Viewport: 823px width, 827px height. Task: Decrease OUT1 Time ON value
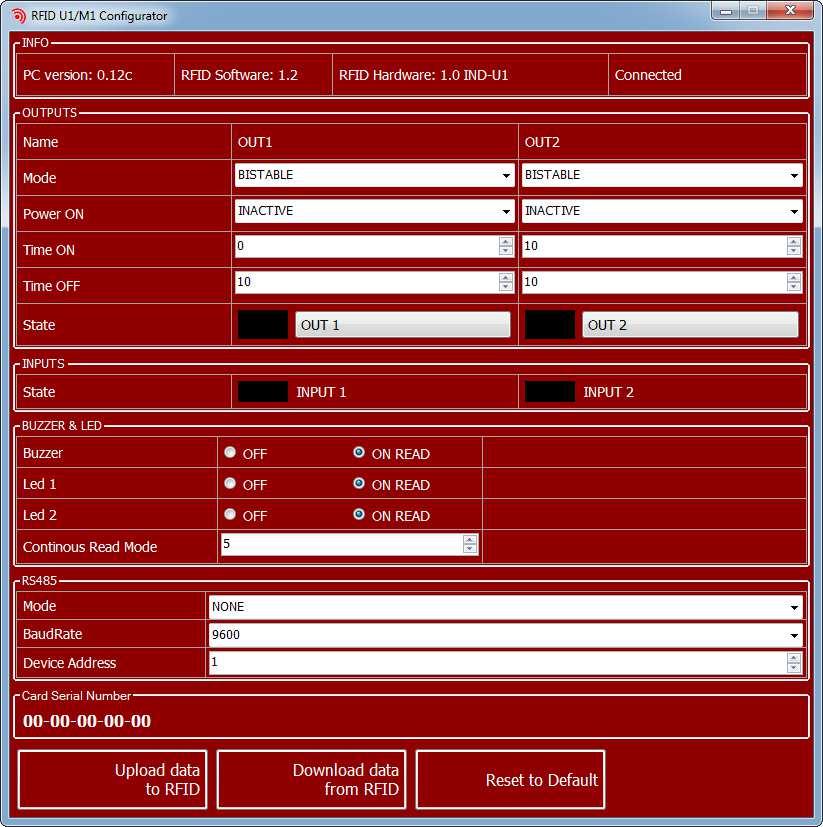(x=505, y=251)
